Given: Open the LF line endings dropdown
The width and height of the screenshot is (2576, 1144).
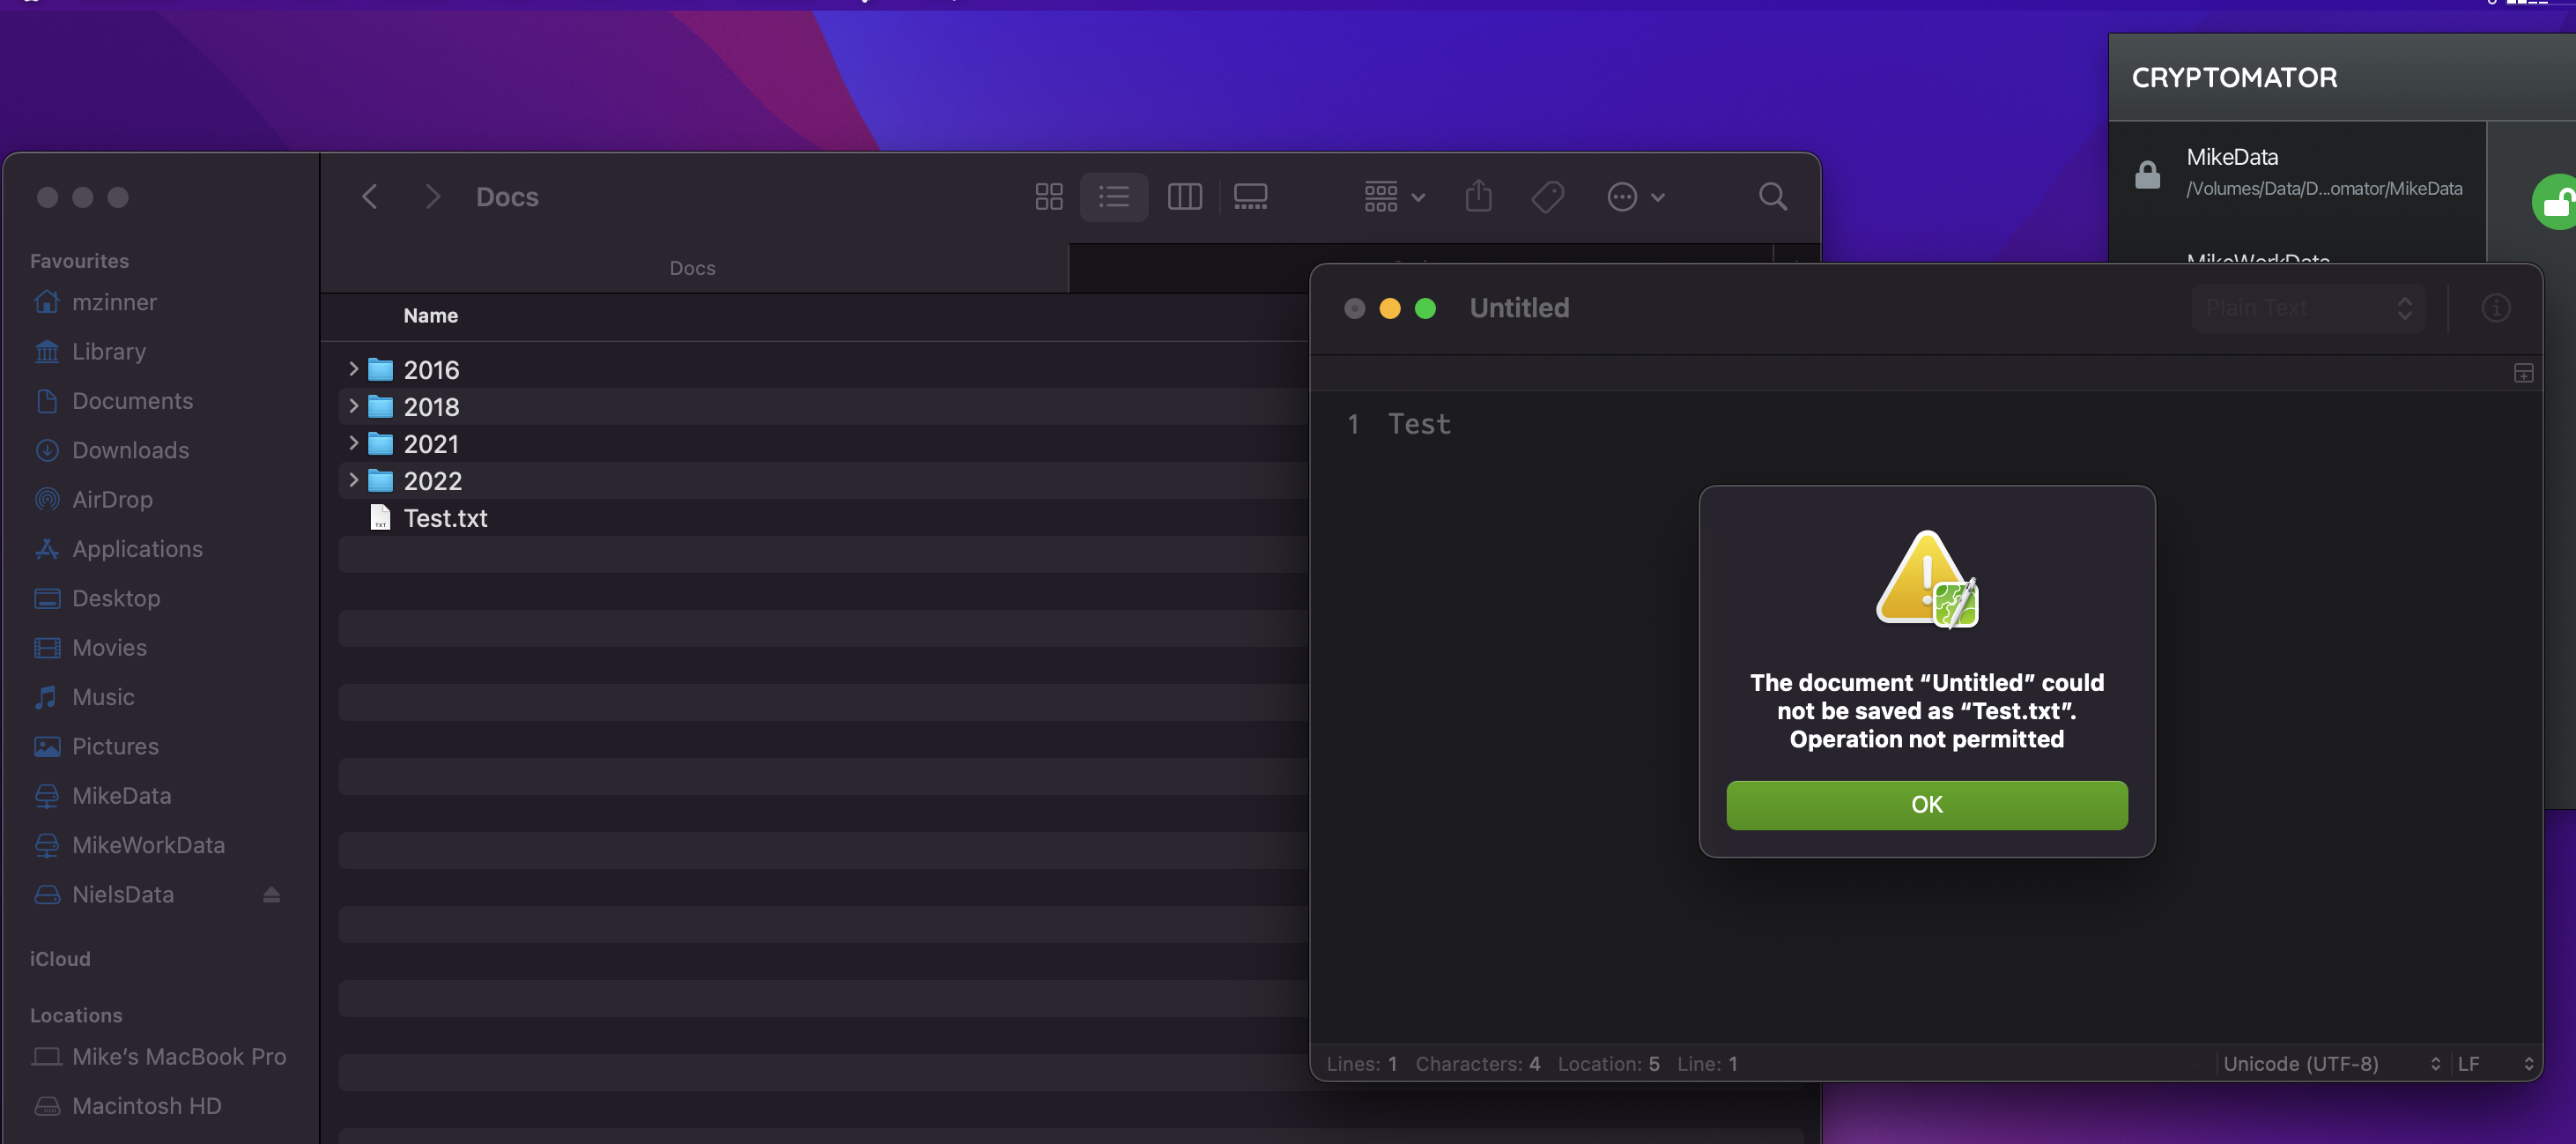Looking at the screenshot, I should [2494, 1064].
